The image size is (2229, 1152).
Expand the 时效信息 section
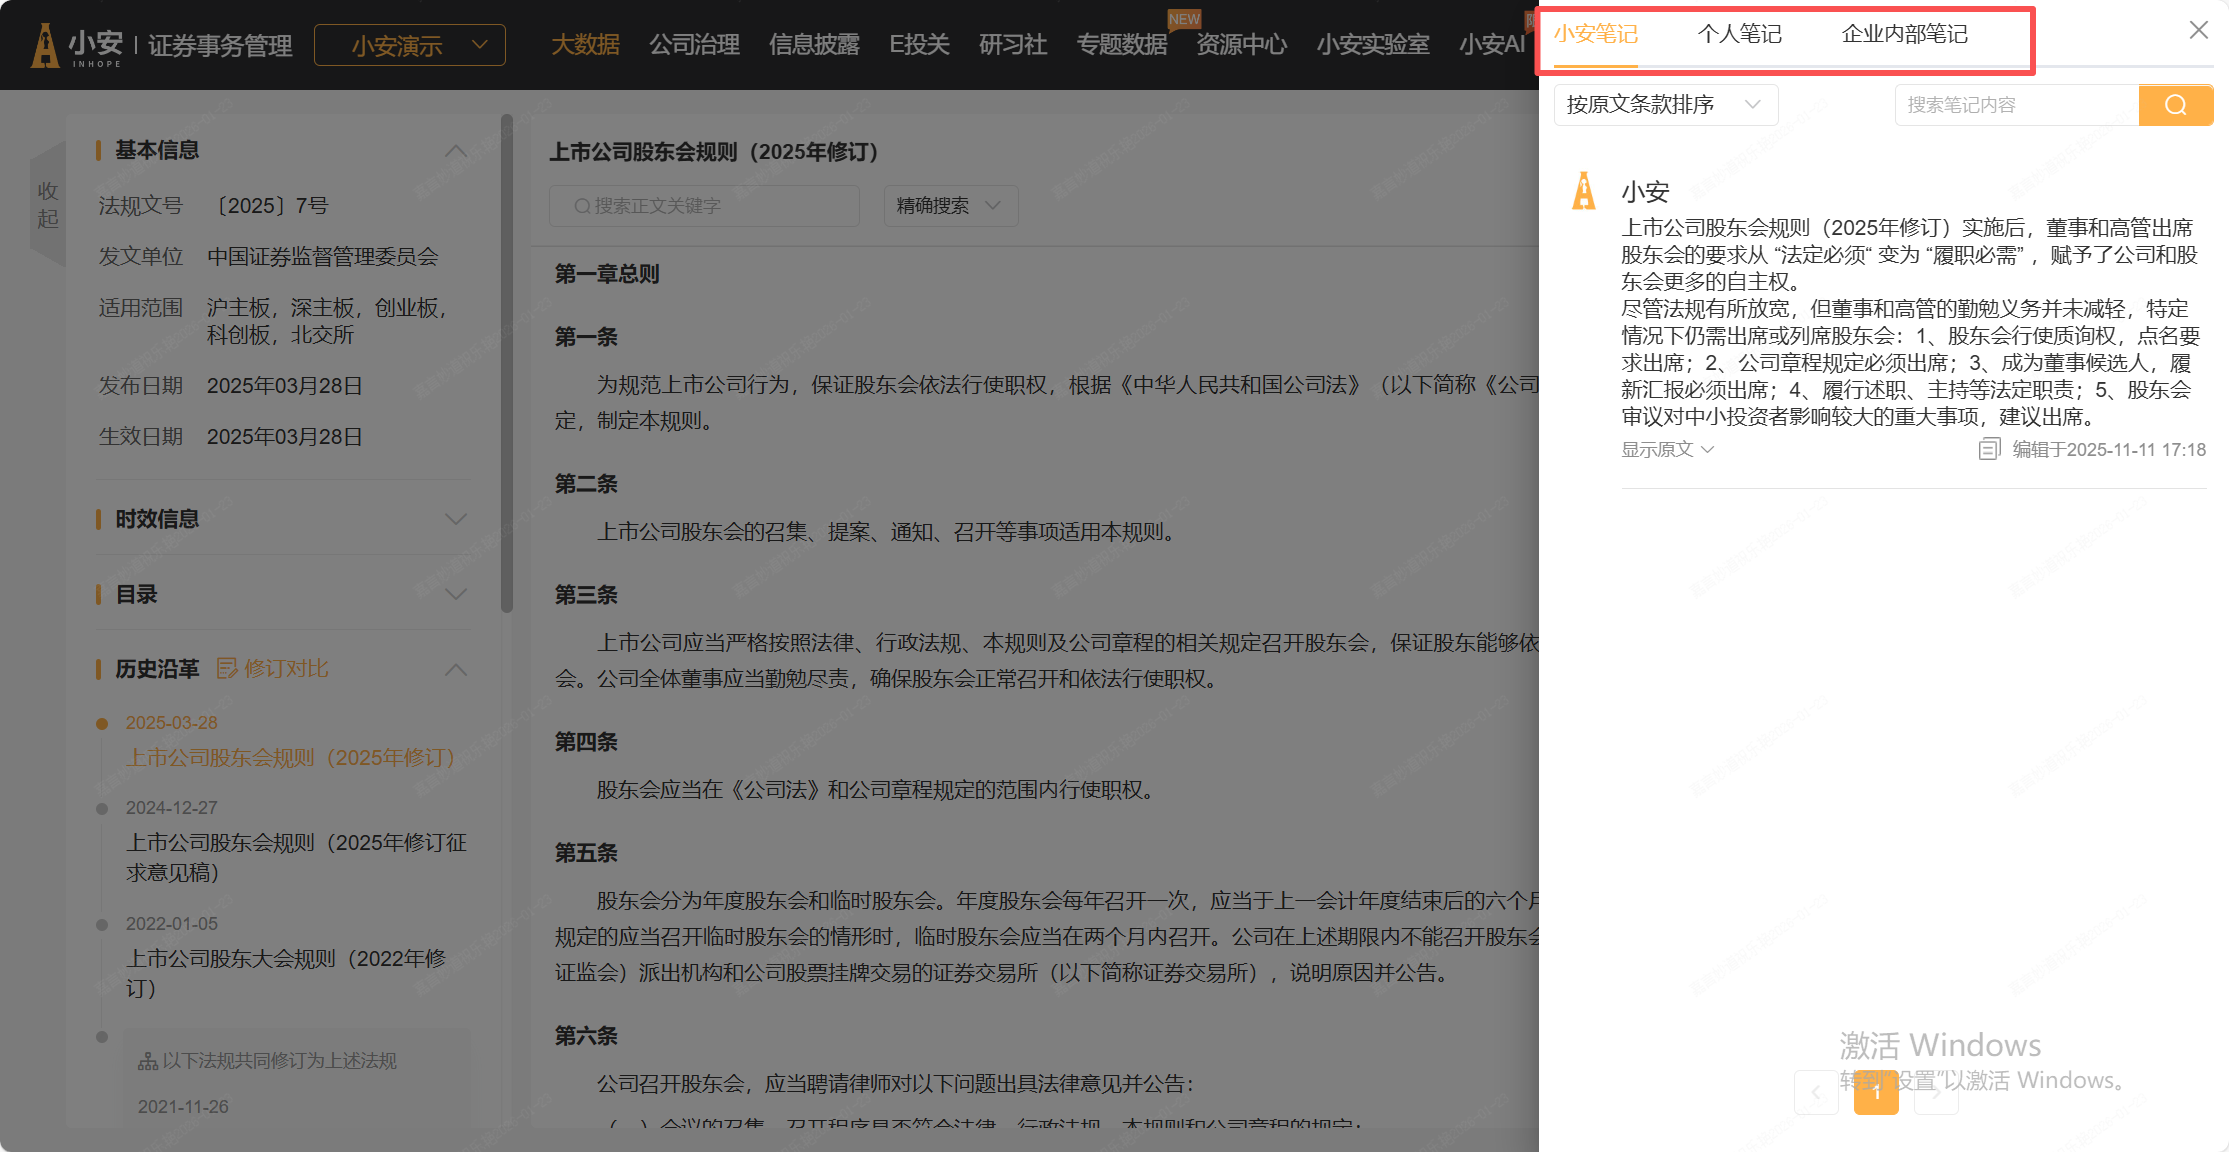[x=455, y=519]
